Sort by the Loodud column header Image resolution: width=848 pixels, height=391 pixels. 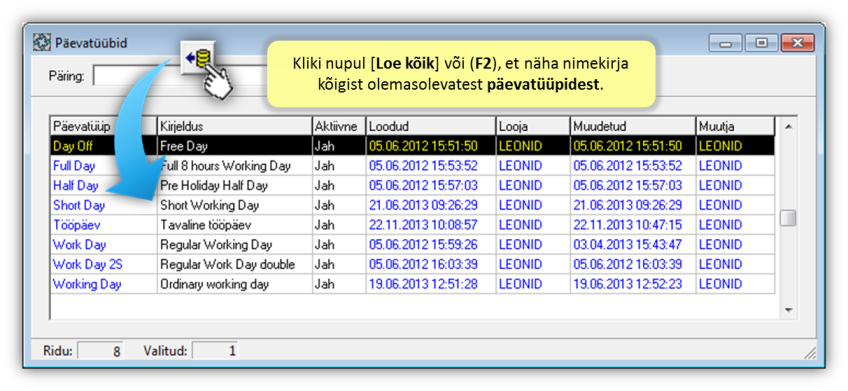click(430, 127)
